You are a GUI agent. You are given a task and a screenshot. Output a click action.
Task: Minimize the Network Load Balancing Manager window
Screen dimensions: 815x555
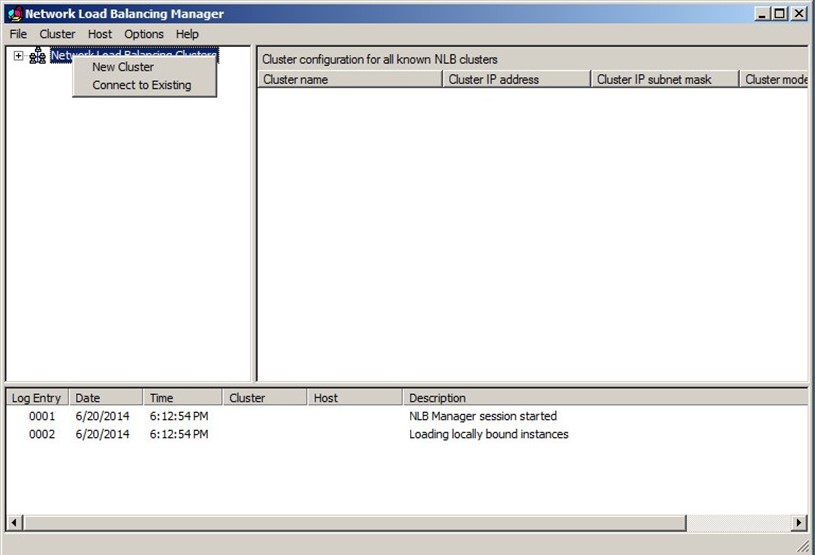762,14
